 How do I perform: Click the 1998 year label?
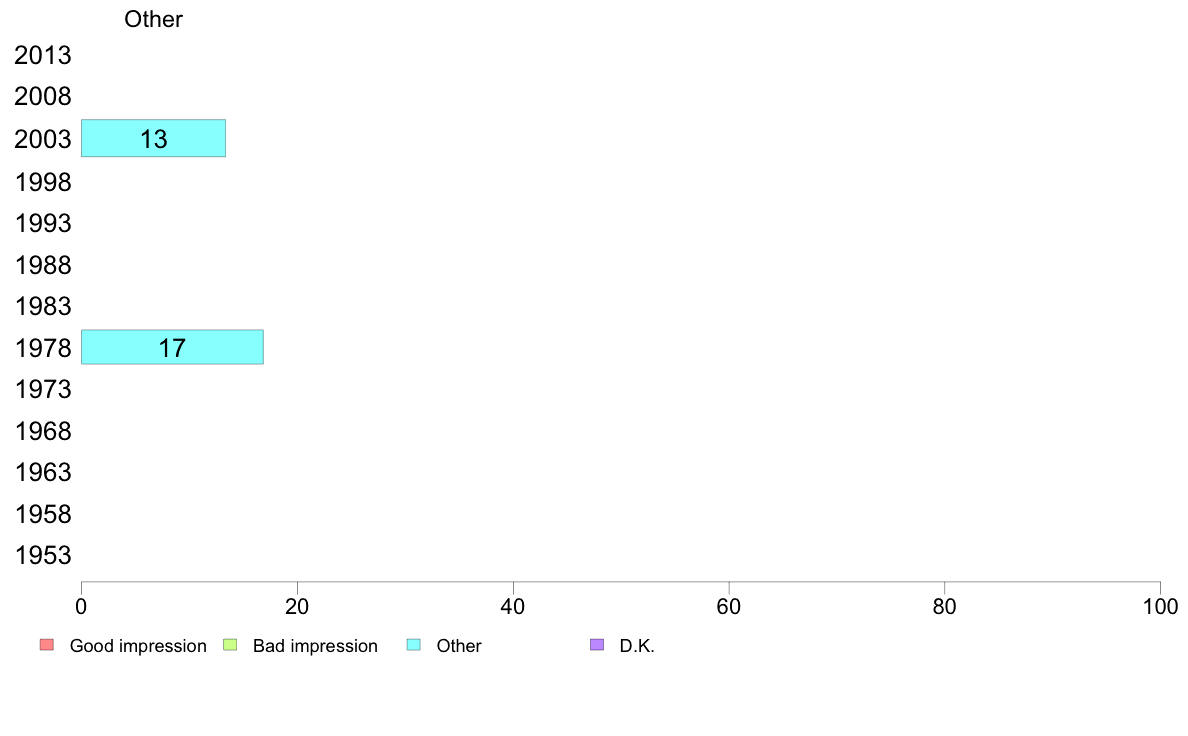pyautogui.click(x=43, y=182)
